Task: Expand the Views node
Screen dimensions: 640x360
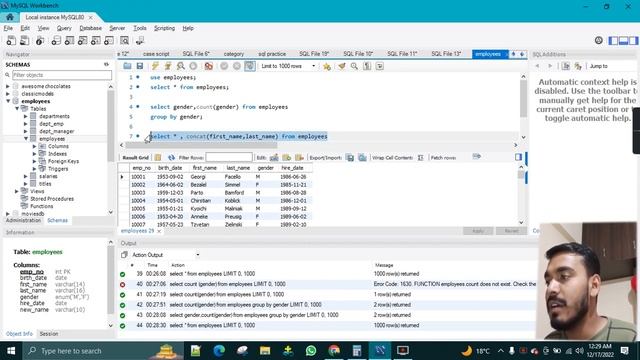Action: coord(17,191)
